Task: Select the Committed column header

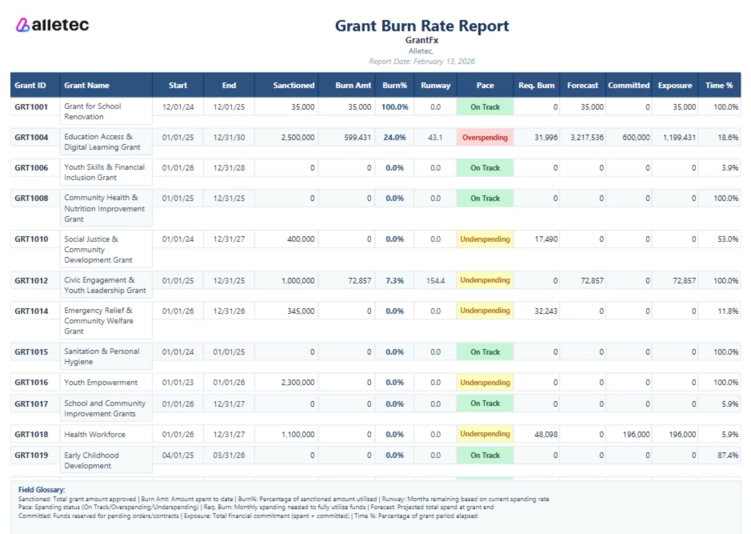Action: coord(628,85)
